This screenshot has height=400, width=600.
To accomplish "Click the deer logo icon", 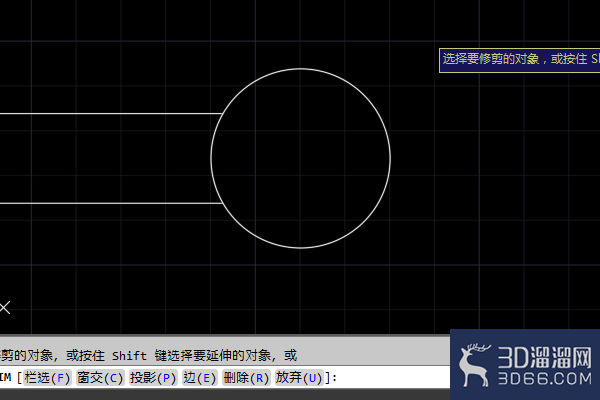I will tap(474, 365).
